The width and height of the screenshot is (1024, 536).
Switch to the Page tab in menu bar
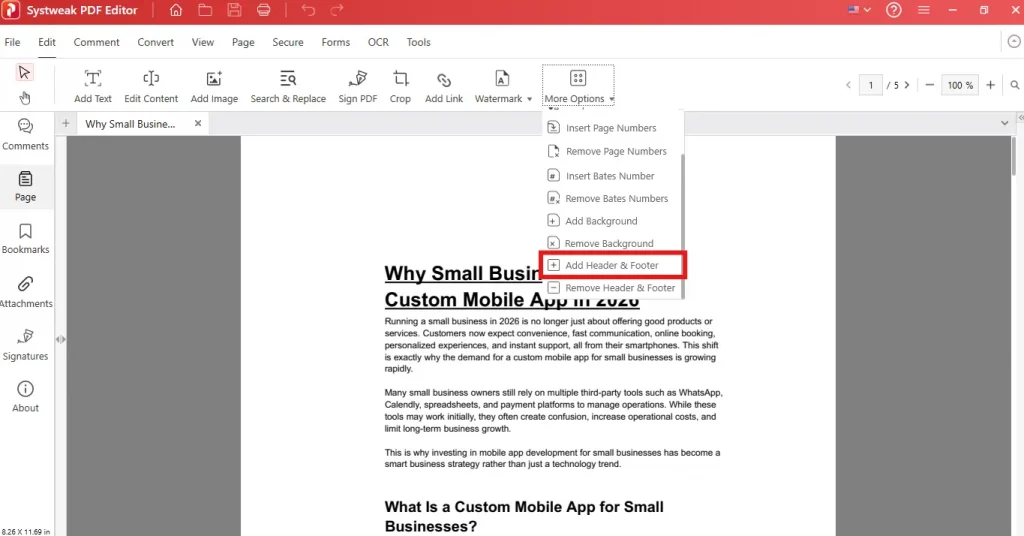coord(243,42)
